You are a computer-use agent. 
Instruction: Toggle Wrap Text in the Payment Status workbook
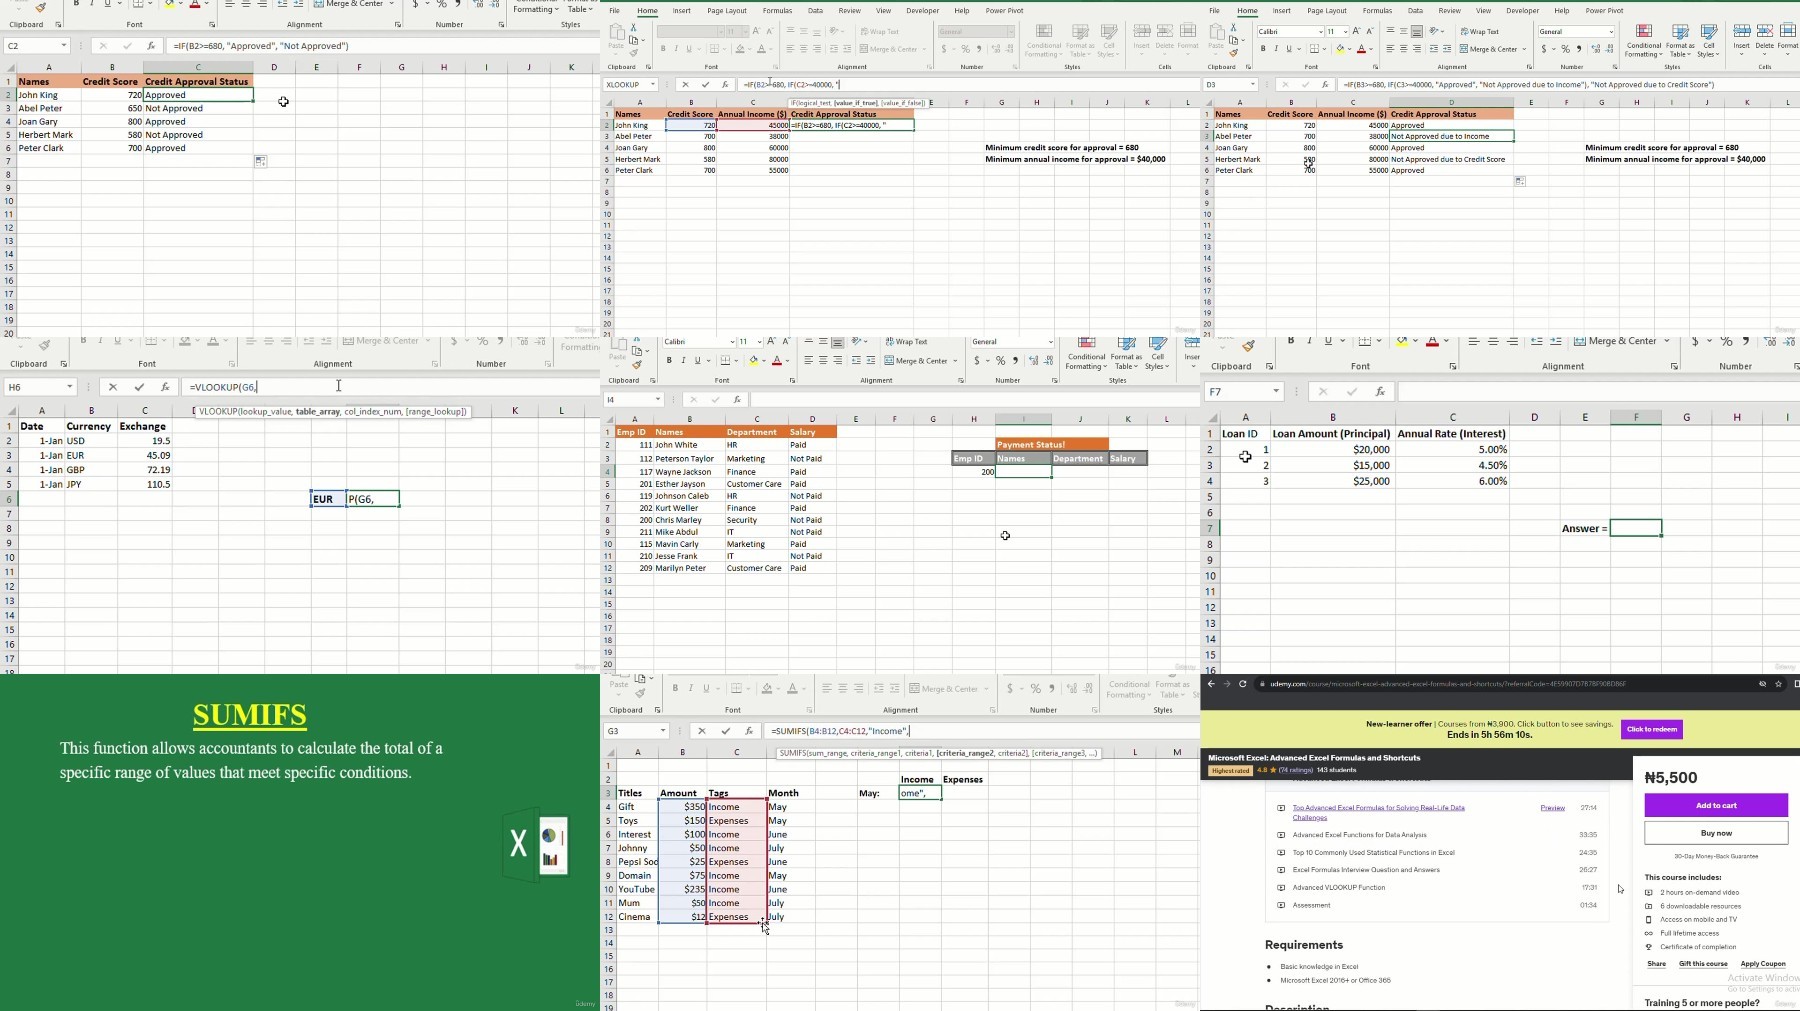(x=906, y=342)
